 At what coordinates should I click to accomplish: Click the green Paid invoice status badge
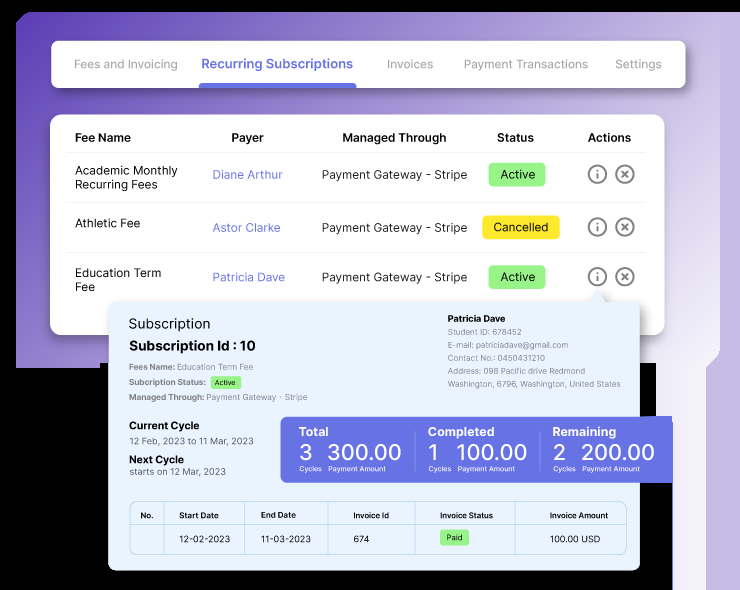[x=454, y=538]
